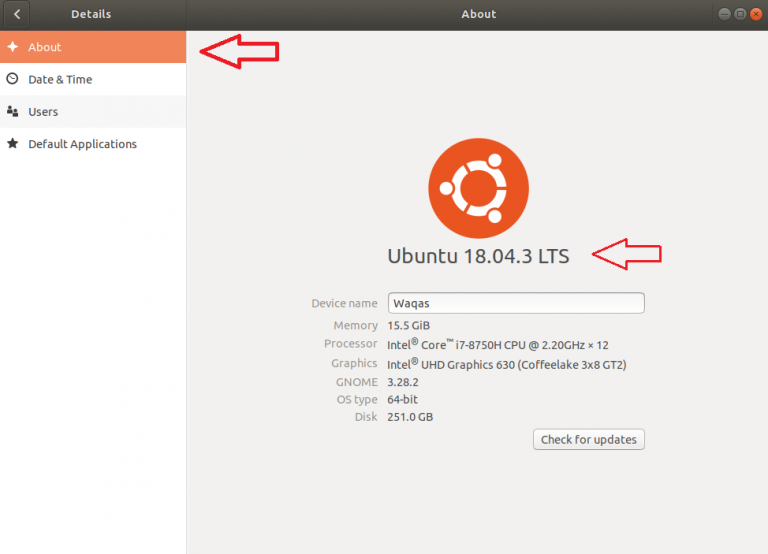Open Default Applications settings

(x=93, y=144)
